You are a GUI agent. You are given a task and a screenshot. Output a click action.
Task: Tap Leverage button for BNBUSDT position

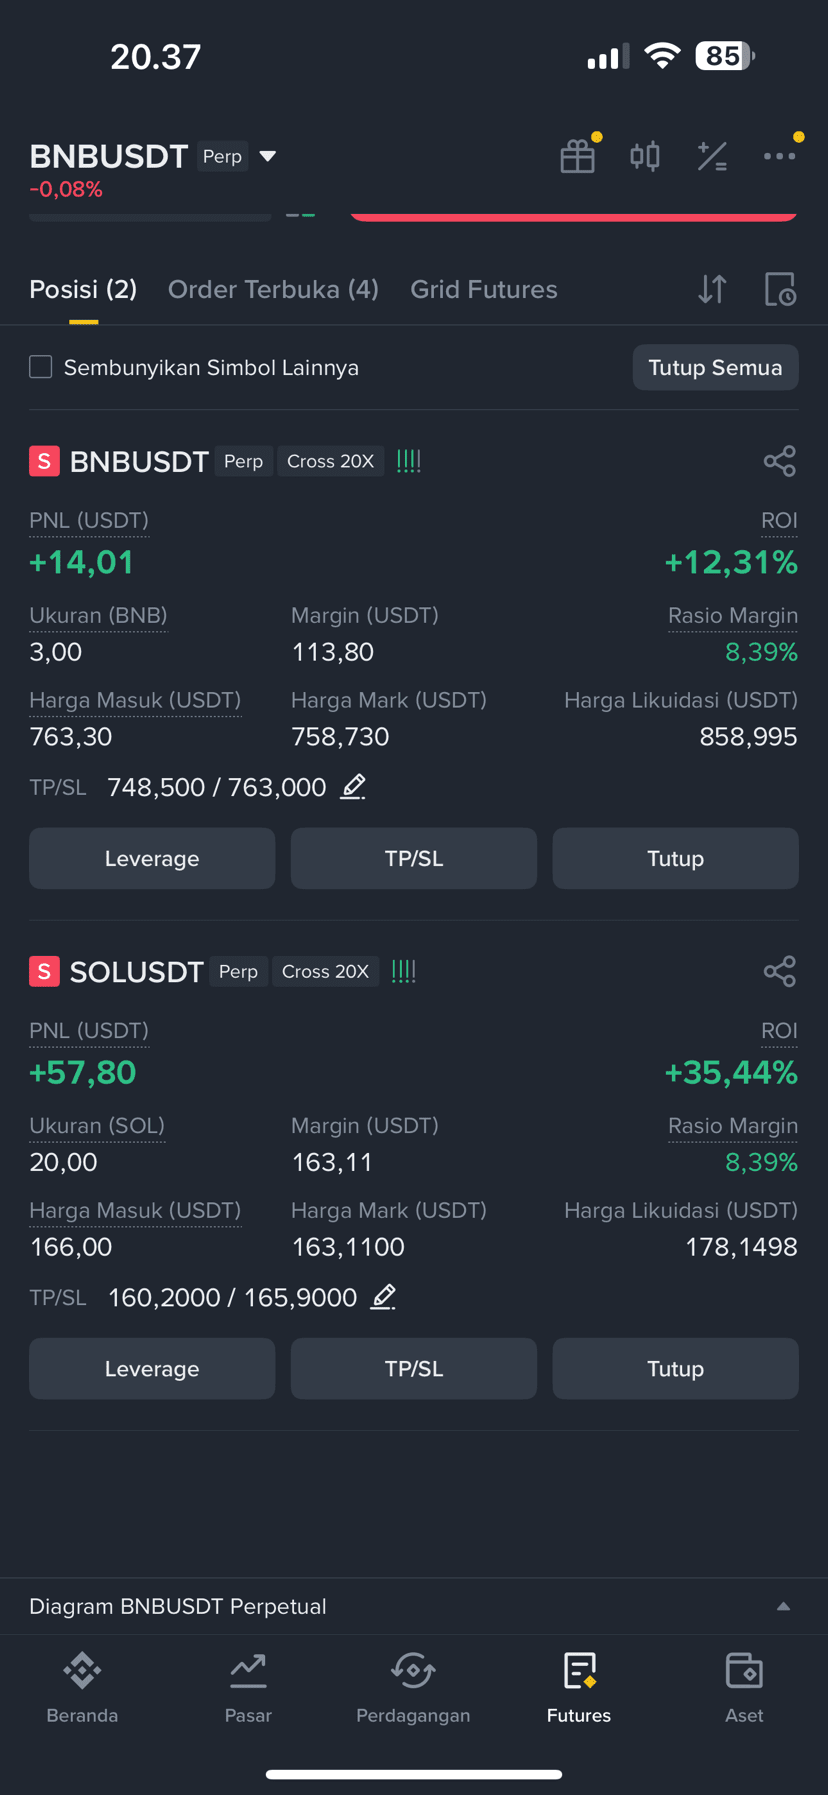coord(152,858)
